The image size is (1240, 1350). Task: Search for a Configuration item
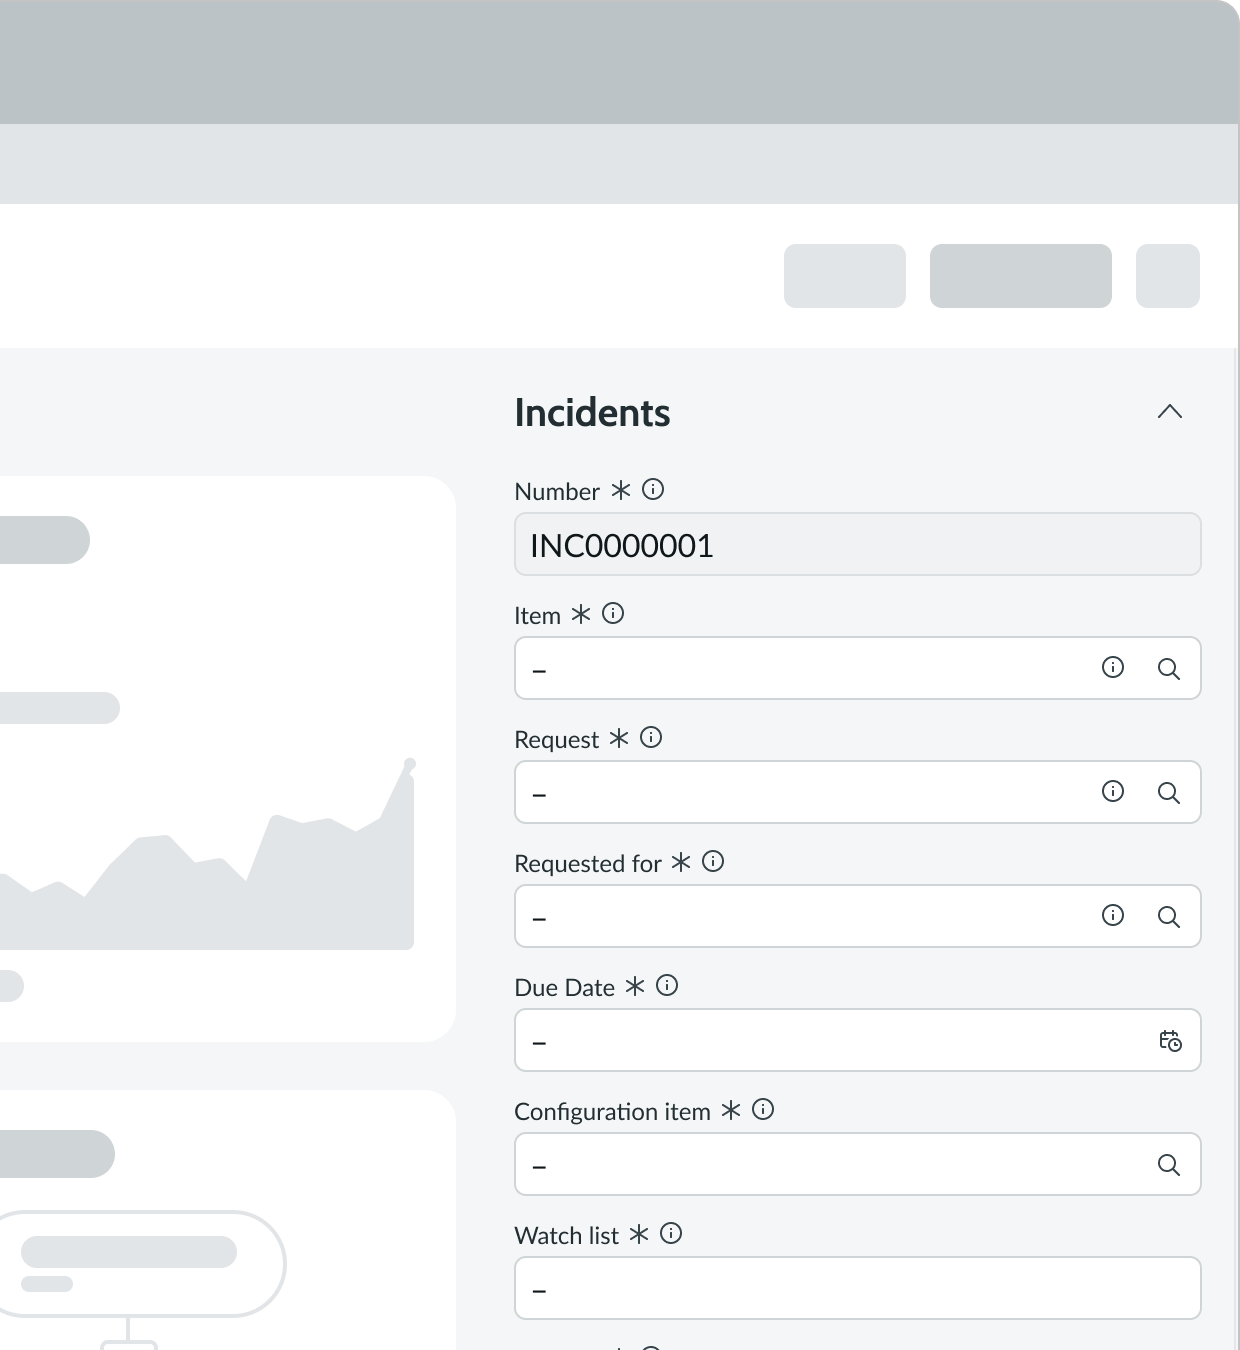pyautogui.click(x=1169, y=1164)
